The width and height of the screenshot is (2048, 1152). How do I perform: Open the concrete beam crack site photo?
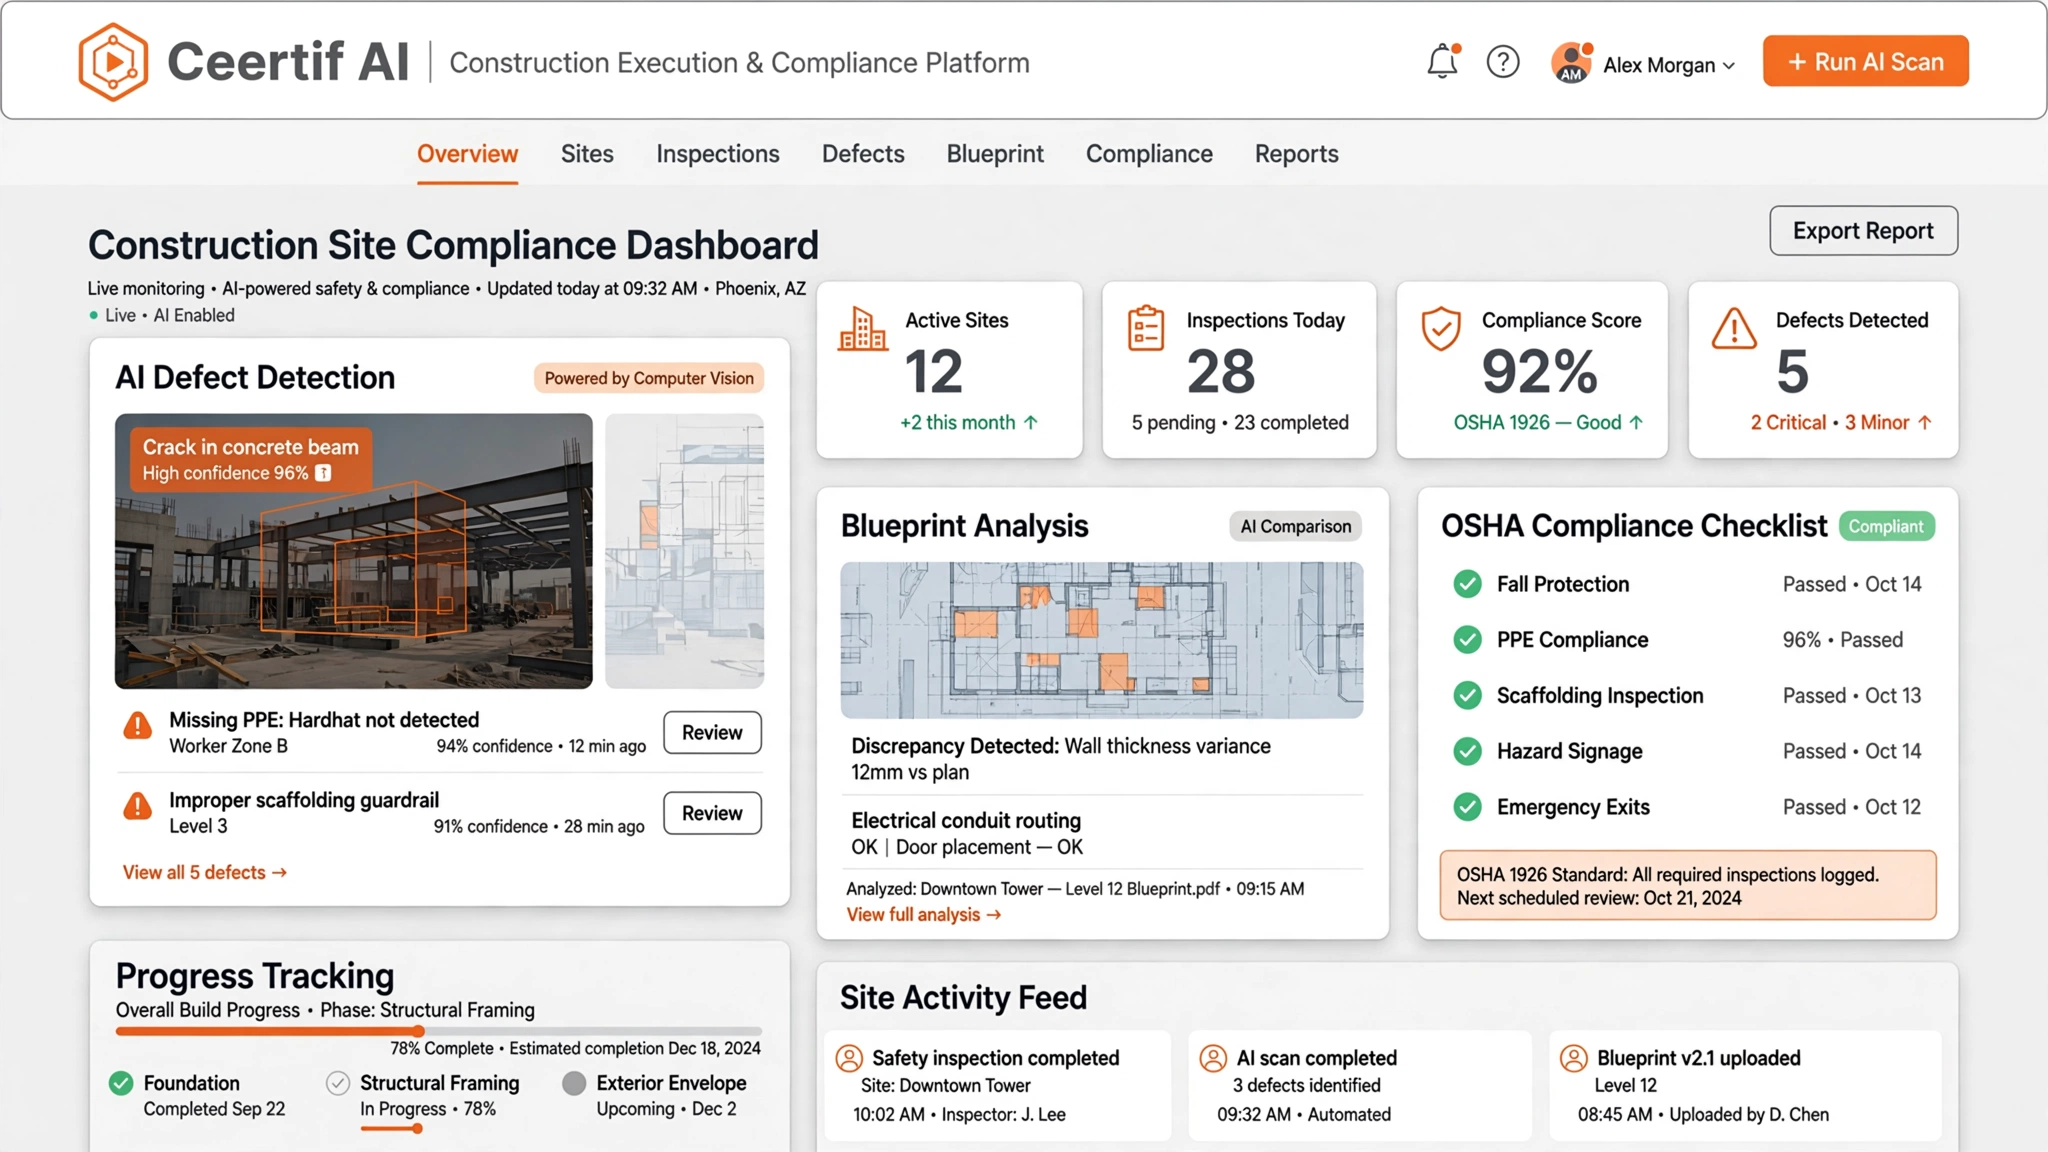354,551
